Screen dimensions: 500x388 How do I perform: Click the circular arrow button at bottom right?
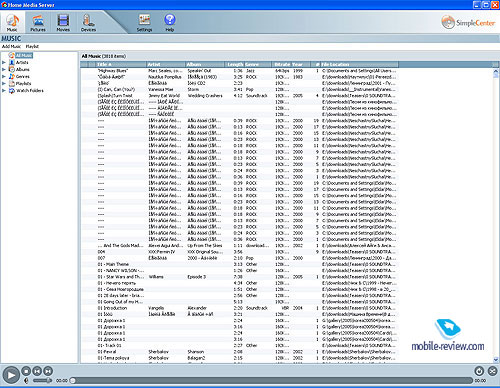tap(479, 371)
